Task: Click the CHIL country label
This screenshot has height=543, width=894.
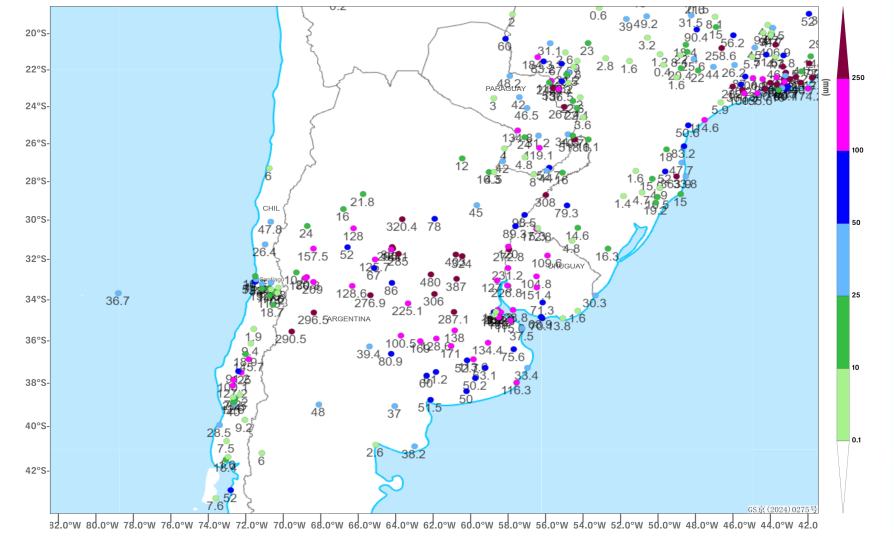Action: 271,209
